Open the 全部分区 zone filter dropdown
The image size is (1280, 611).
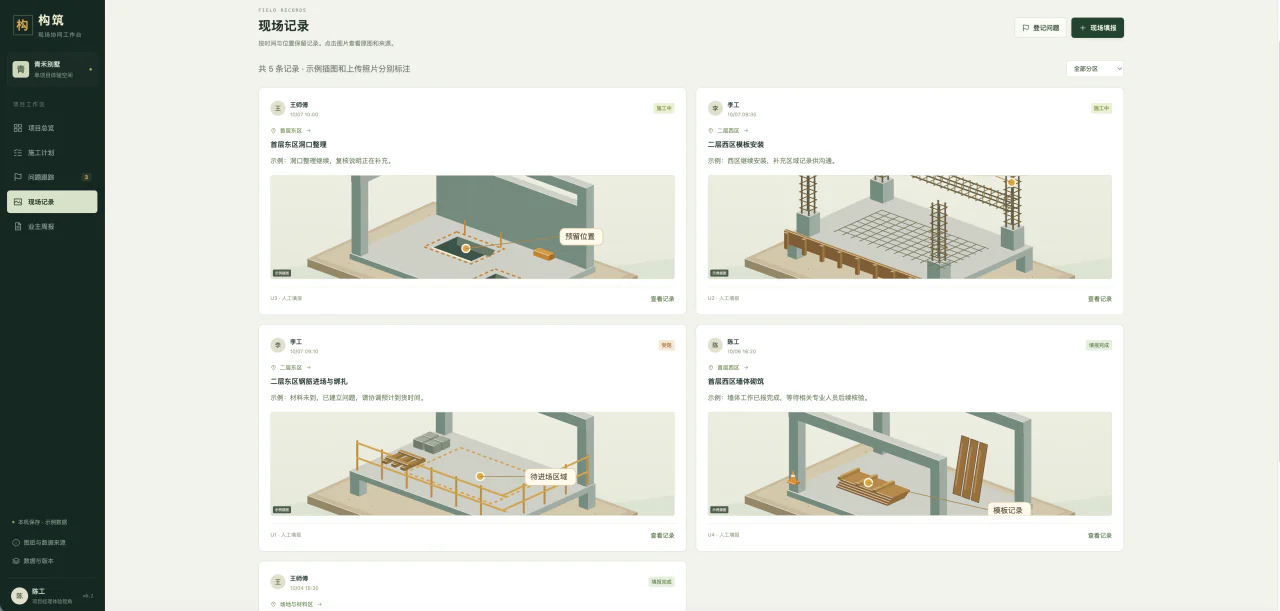(1095, 69)
